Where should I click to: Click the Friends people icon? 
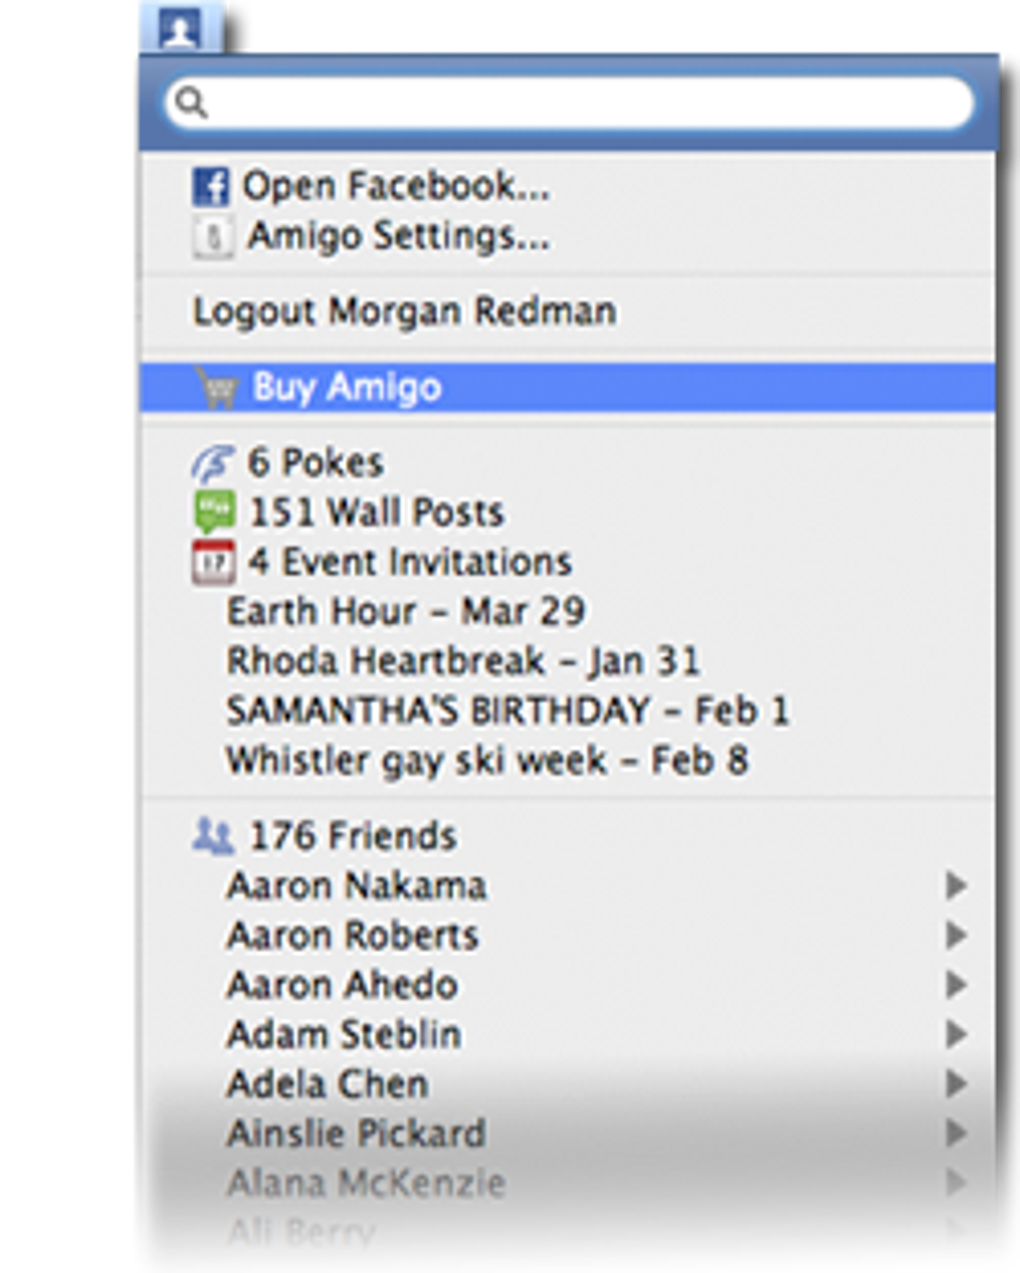(213, 836)
